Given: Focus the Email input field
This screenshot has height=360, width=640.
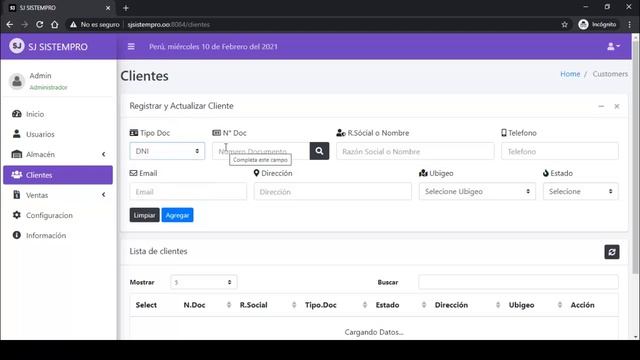Looking at the screenshot, I should [188, 191].
